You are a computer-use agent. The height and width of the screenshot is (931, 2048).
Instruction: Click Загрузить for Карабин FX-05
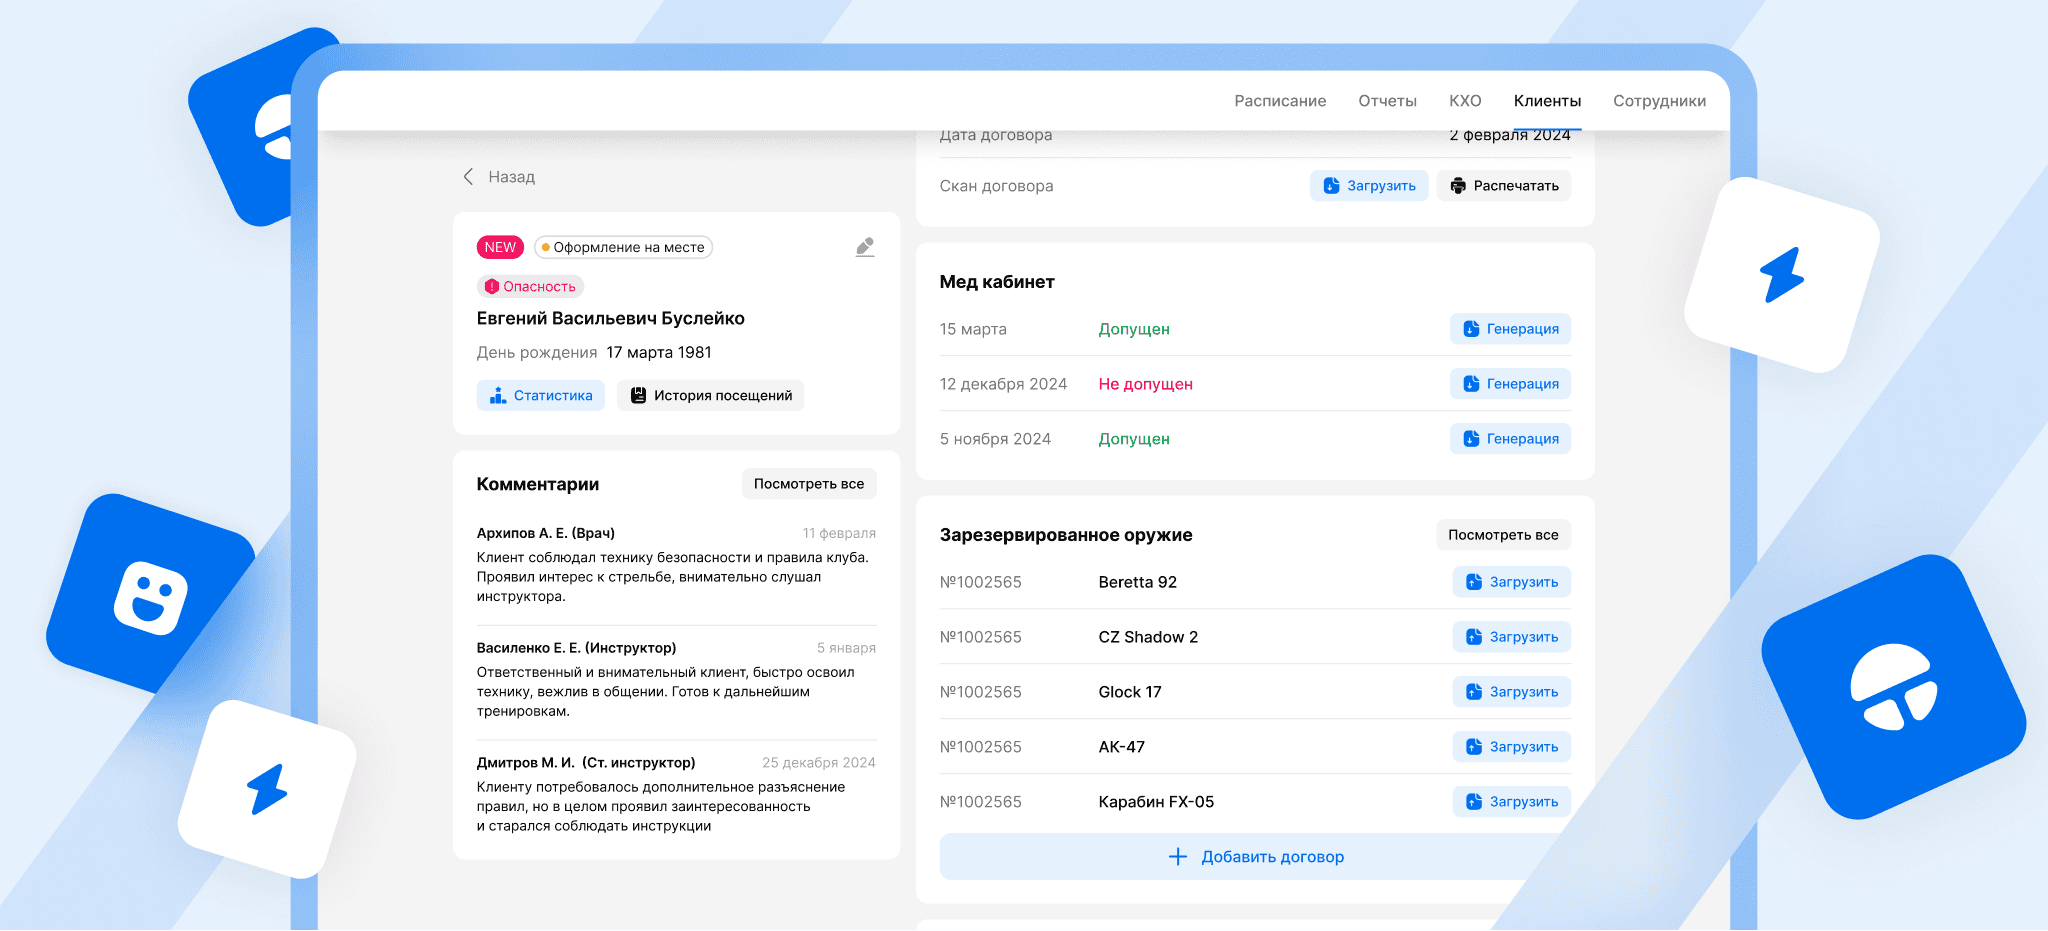(x=1512, y=802)
